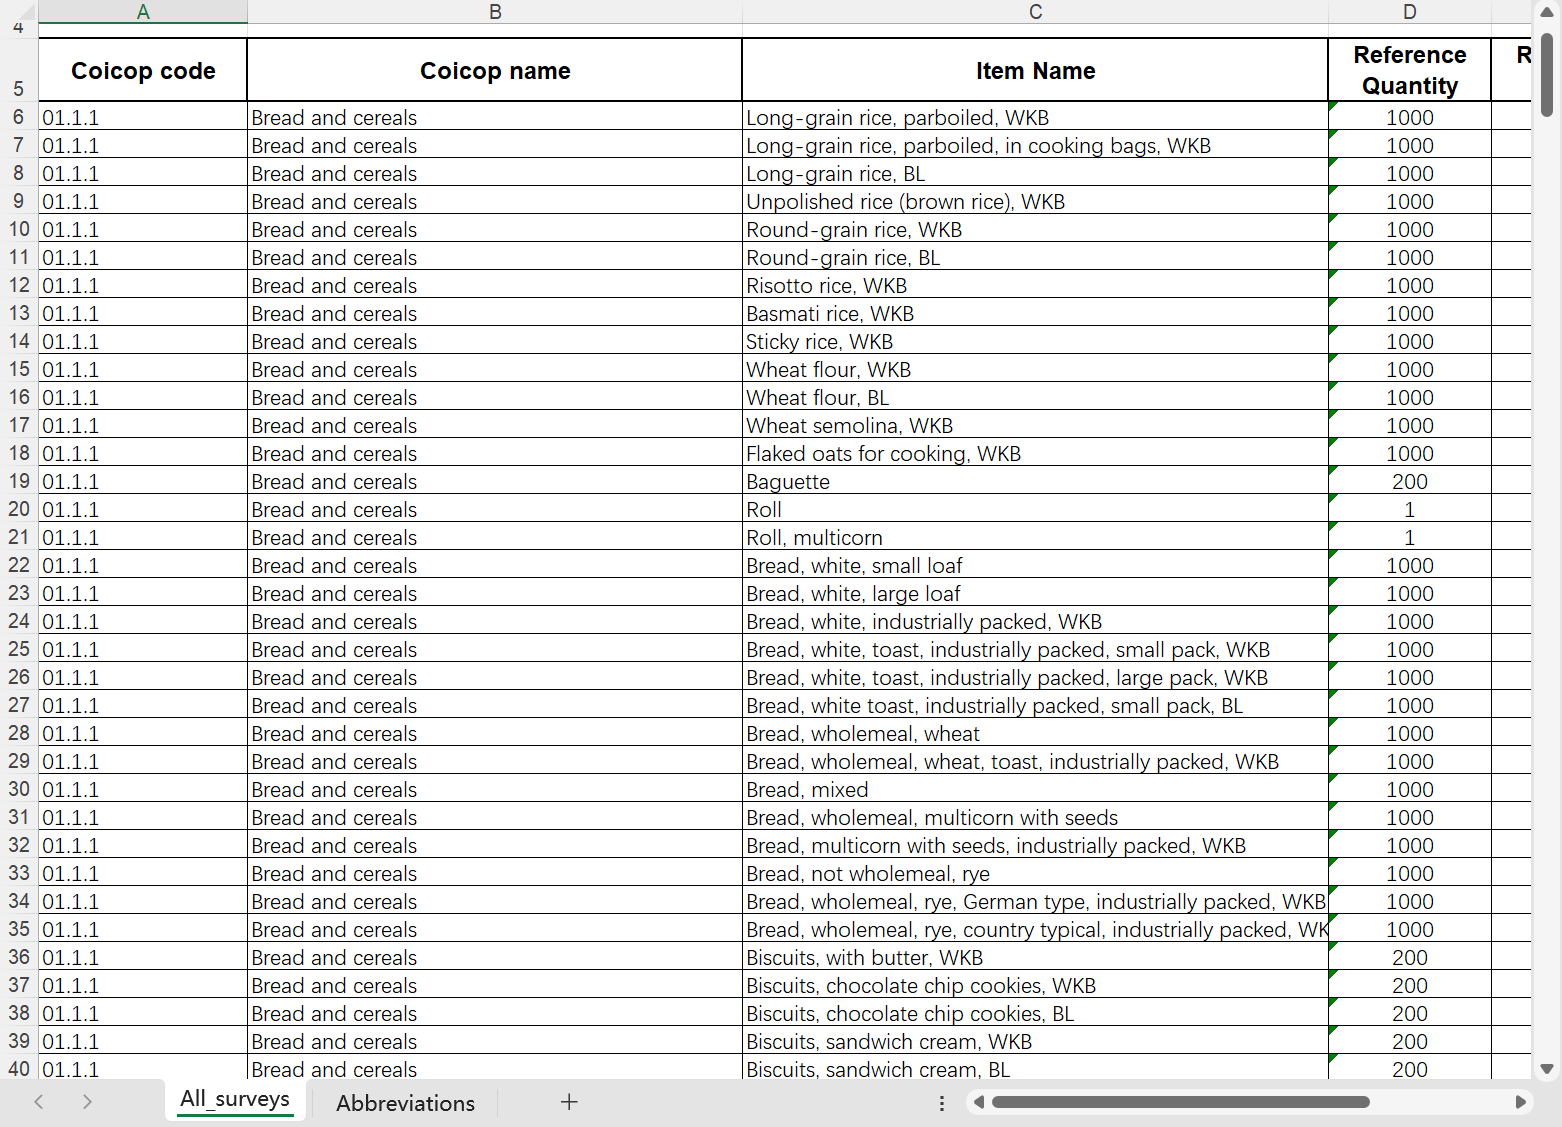Click cell 'Long-grain rice, parboiled, WKB'
The image size is (1562, 1127).
tap(1035, 117)
